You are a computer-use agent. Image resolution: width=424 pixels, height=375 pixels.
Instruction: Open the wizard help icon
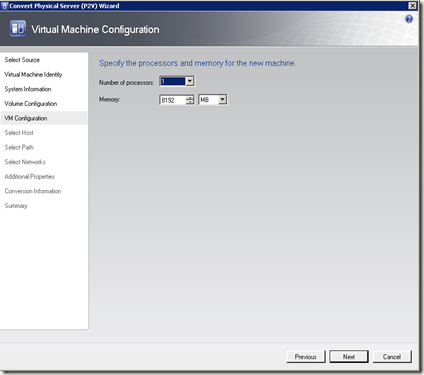point(409,19)
